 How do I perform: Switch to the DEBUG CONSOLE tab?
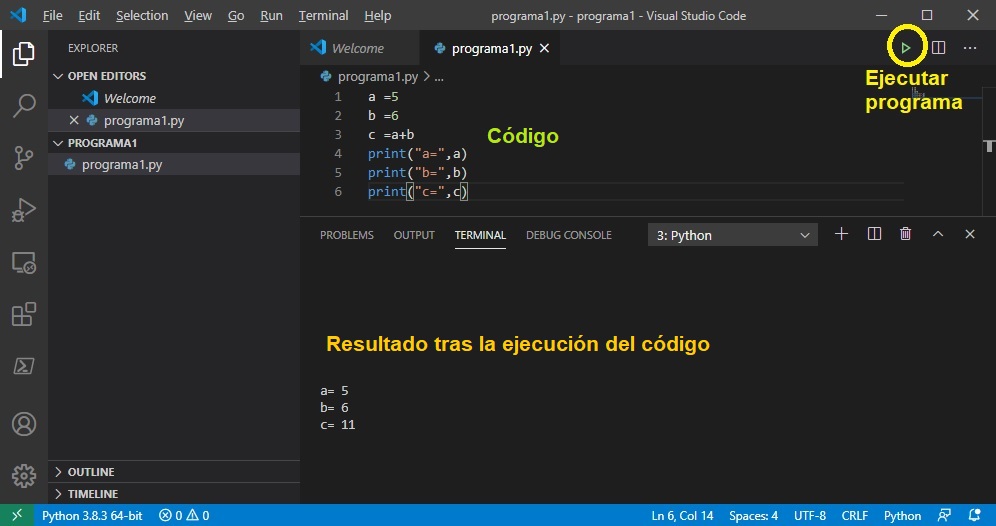coord(568,235)
